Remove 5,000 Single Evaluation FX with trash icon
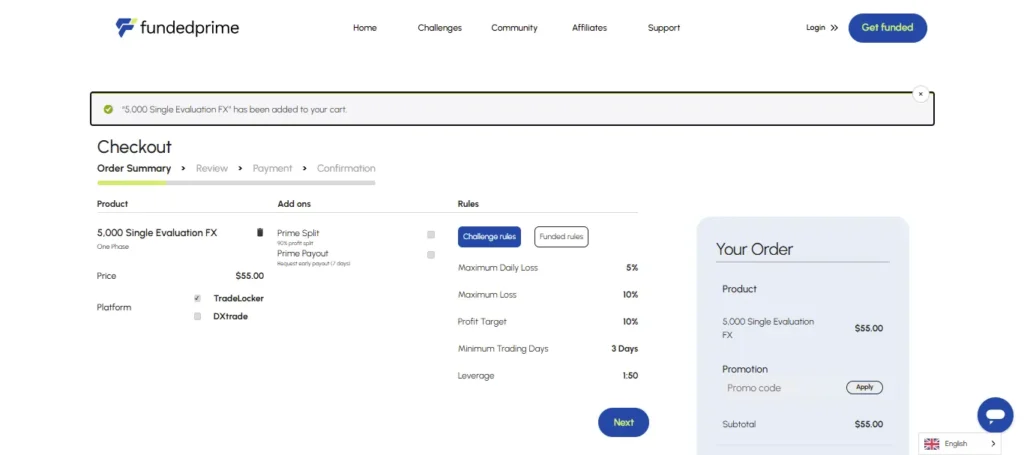This screenshot has height=455, width=1024. pos(260,232)
